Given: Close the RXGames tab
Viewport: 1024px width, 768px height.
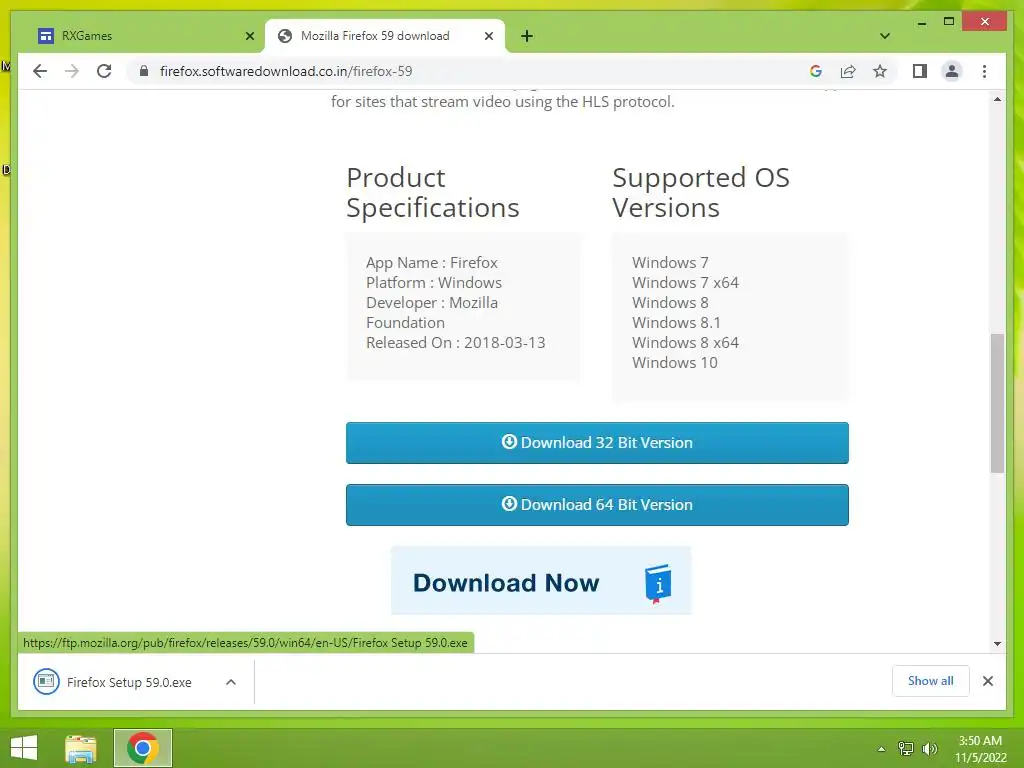Looking at the screenshot, I should pyautogui.click(x=249, y=36).
